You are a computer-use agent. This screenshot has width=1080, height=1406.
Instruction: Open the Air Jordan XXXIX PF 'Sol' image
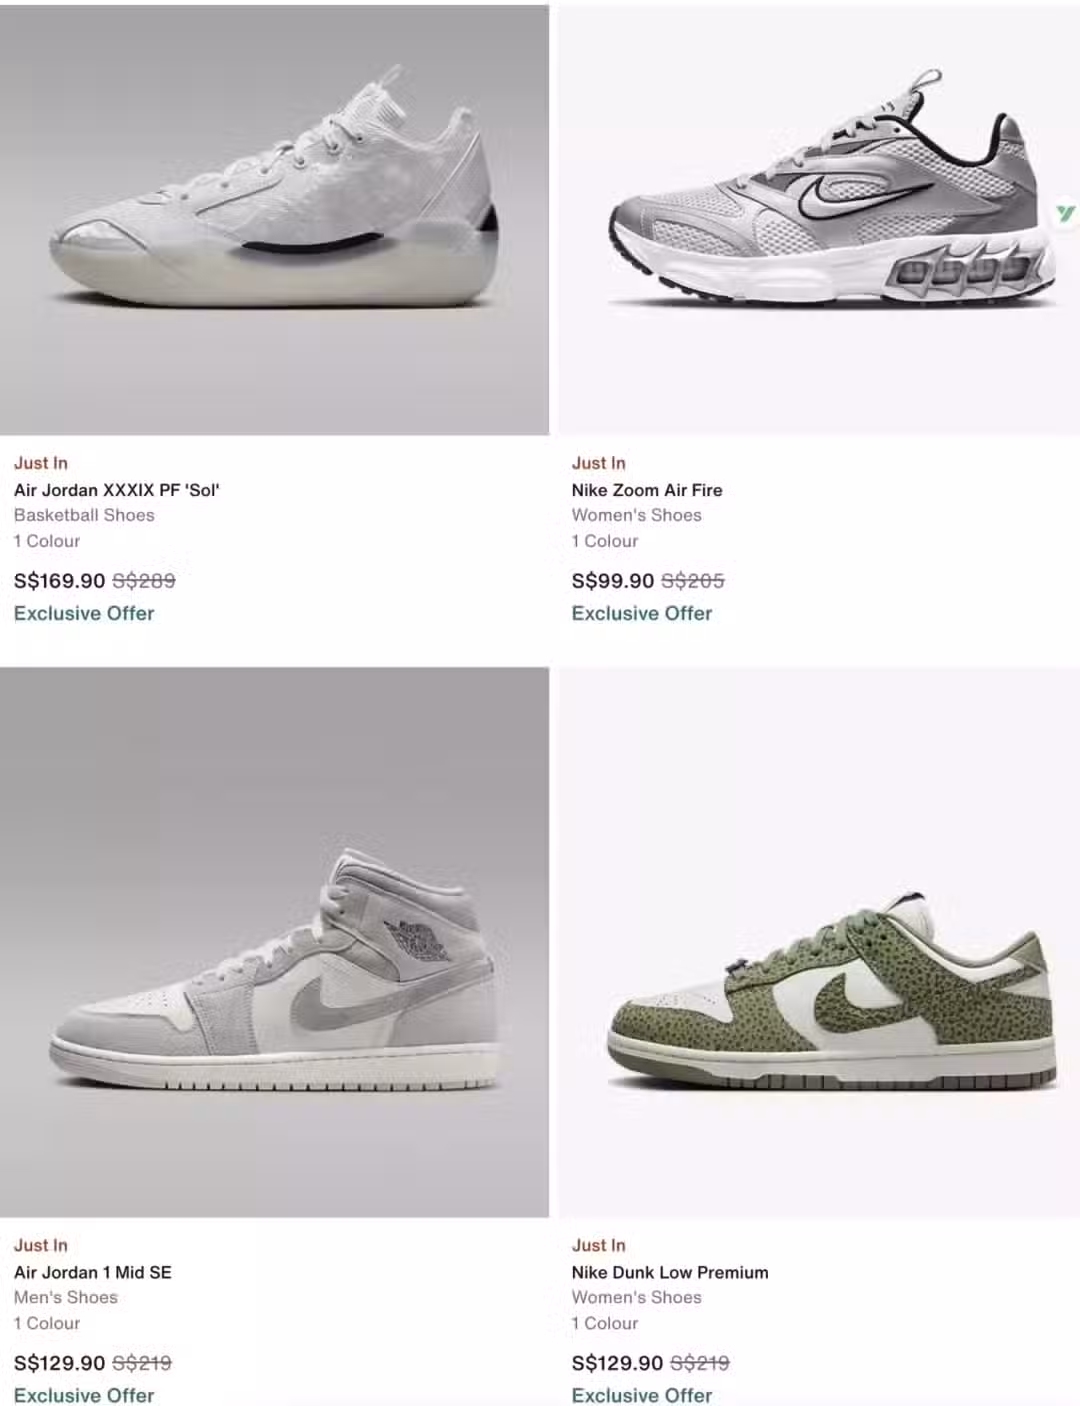point(274,220)
